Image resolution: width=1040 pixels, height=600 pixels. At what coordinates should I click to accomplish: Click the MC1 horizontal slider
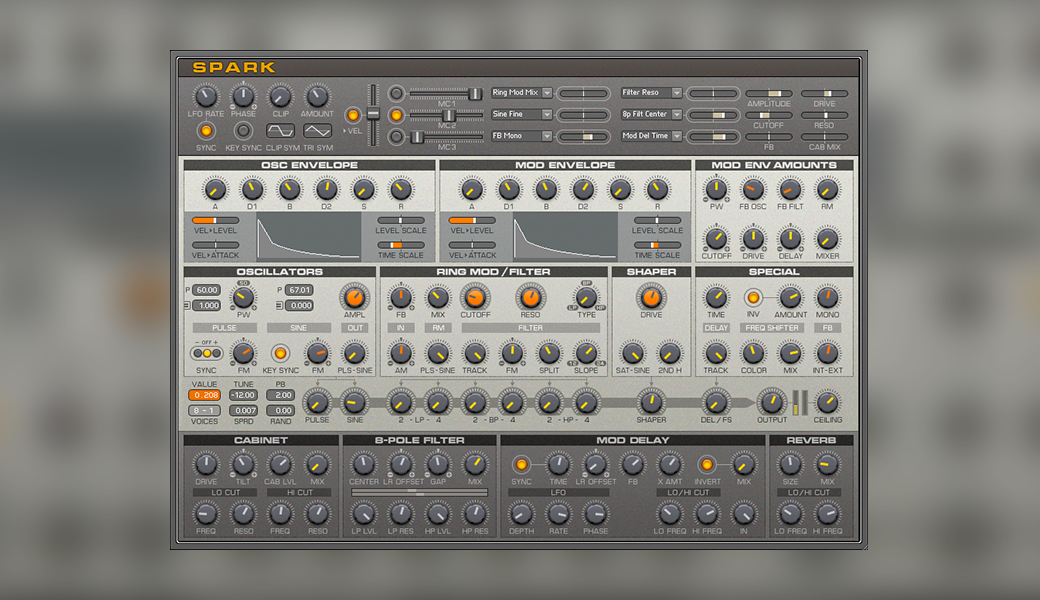tap(446, 94)
